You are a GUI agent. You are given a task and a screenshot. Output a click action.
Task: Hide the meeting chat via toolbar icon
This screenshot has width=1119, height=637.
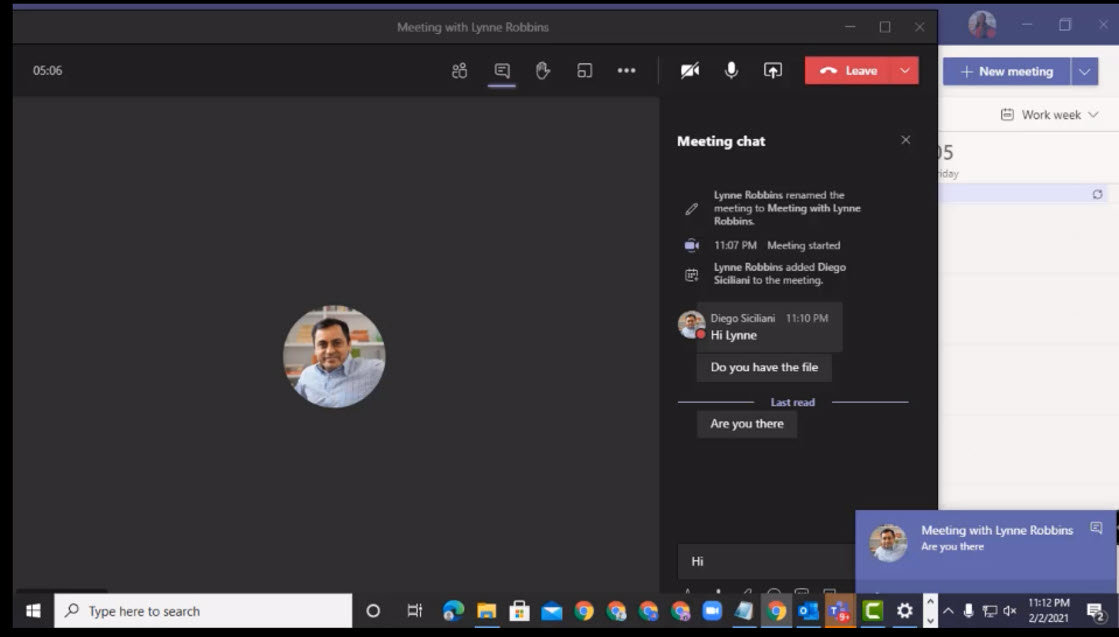coord(502,71)
